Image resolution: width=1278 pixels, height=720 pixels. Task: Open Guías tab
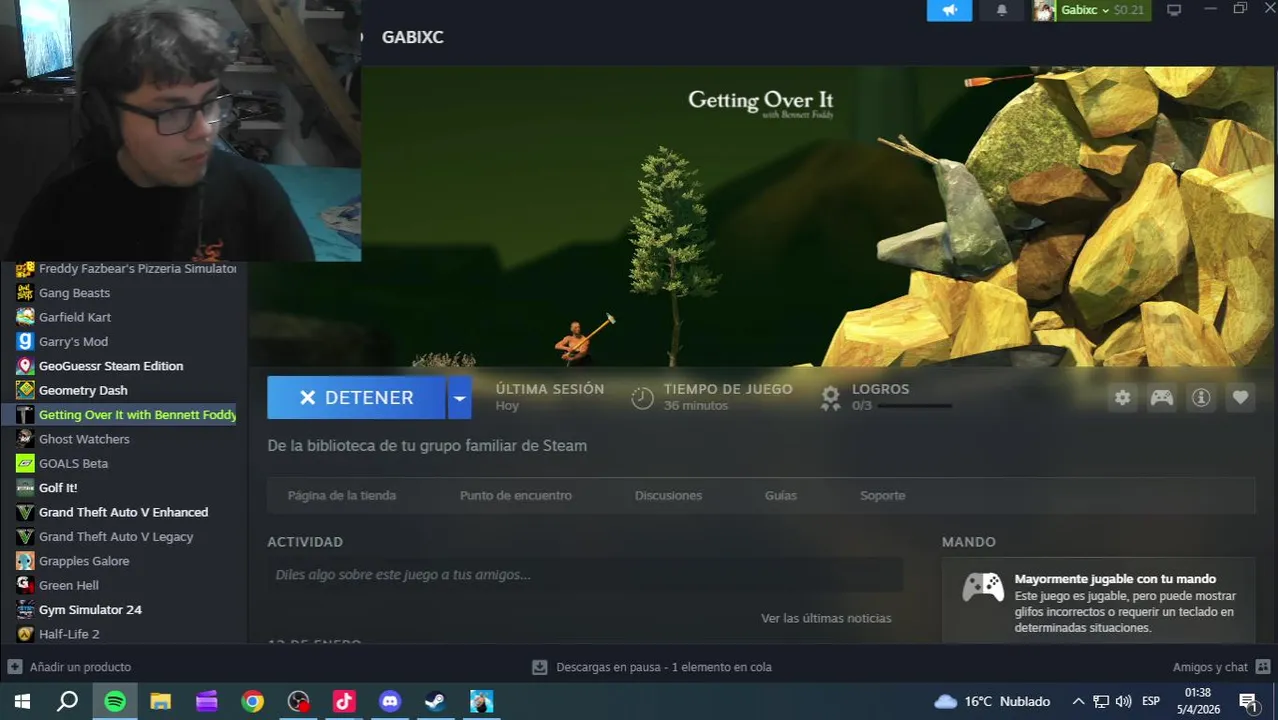pyautogui.click(x=781, y=495)
